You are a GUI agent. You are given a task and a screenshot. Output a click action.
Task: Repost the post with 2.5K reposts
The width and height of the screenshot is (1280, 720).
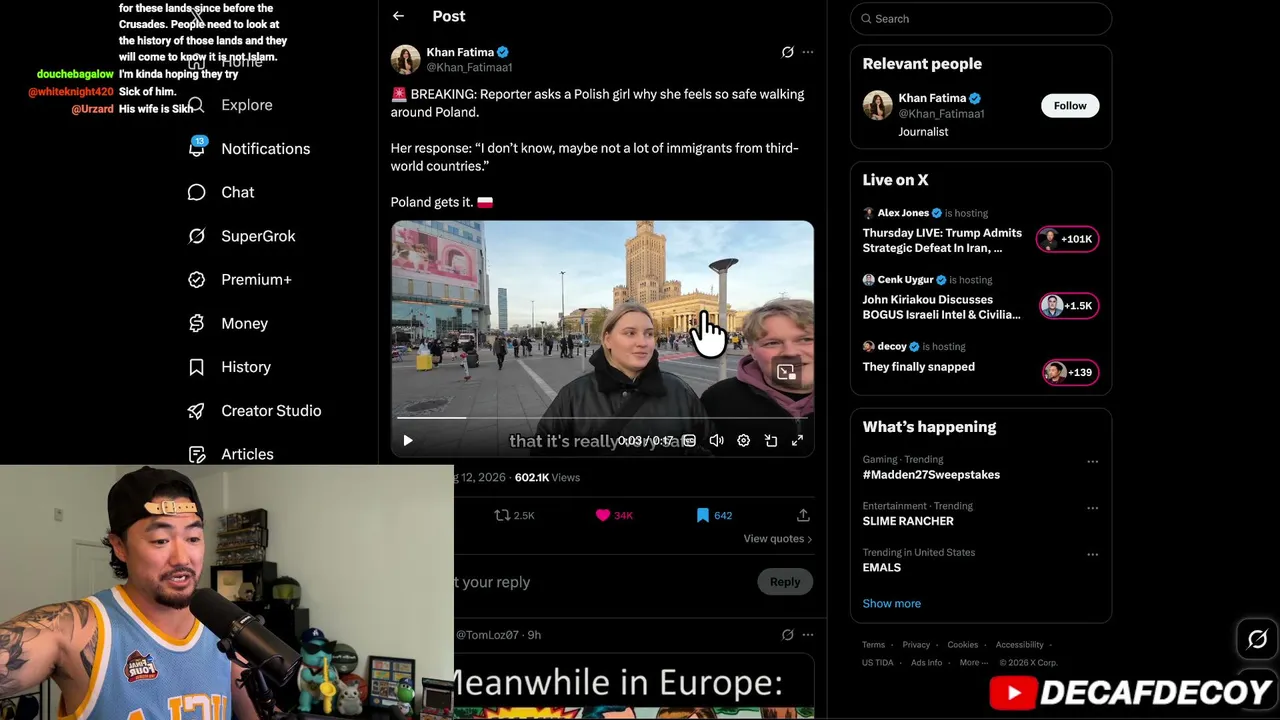[515, 515]
